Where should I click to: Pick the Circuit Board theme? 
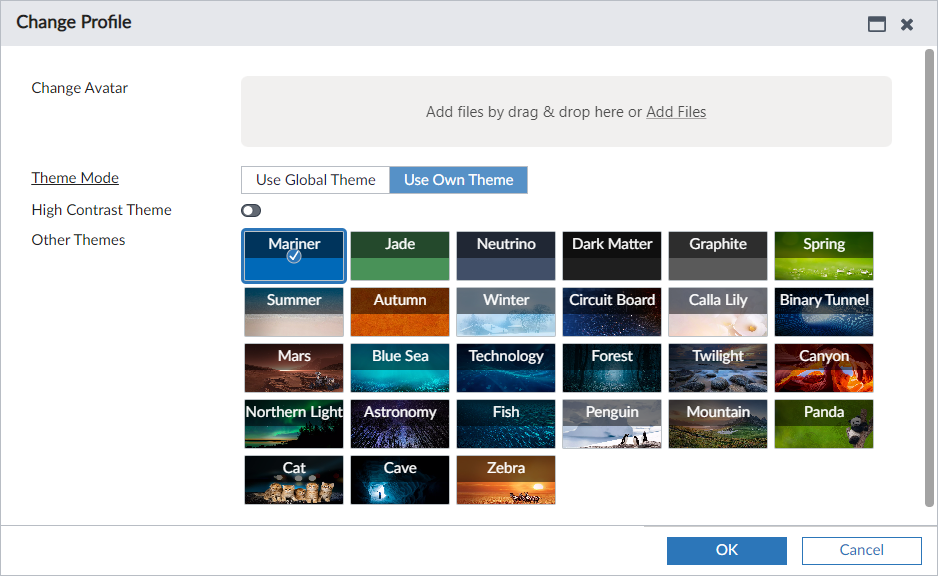point(611,312)
